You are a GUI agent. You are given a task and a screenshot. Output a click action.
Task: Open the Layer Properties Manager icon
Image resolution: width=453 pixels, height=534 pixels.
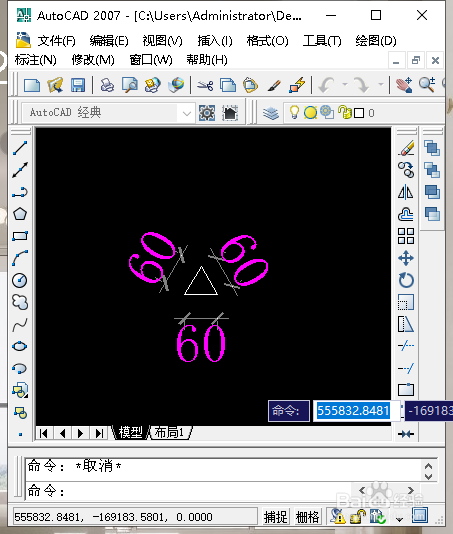pyautogui.click(x=271, y=113)
